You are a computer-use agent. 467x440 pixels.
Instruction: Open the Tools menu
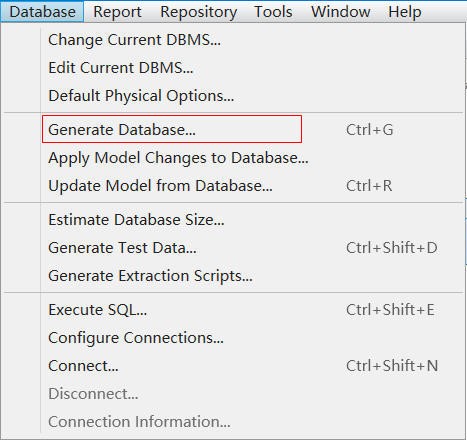273,12
